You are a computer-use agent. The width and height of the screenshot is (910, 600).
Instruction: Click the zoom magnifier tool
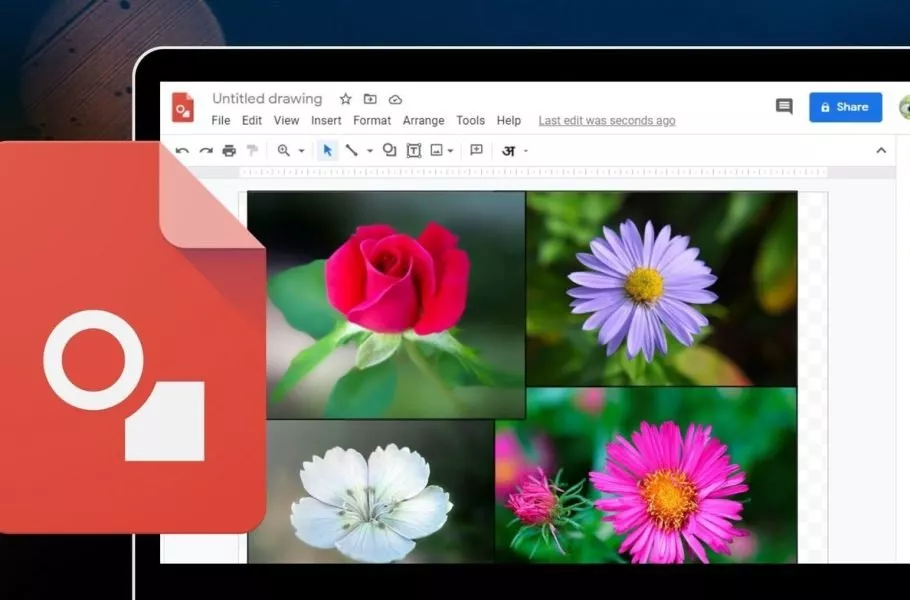[x=283, y=151]
